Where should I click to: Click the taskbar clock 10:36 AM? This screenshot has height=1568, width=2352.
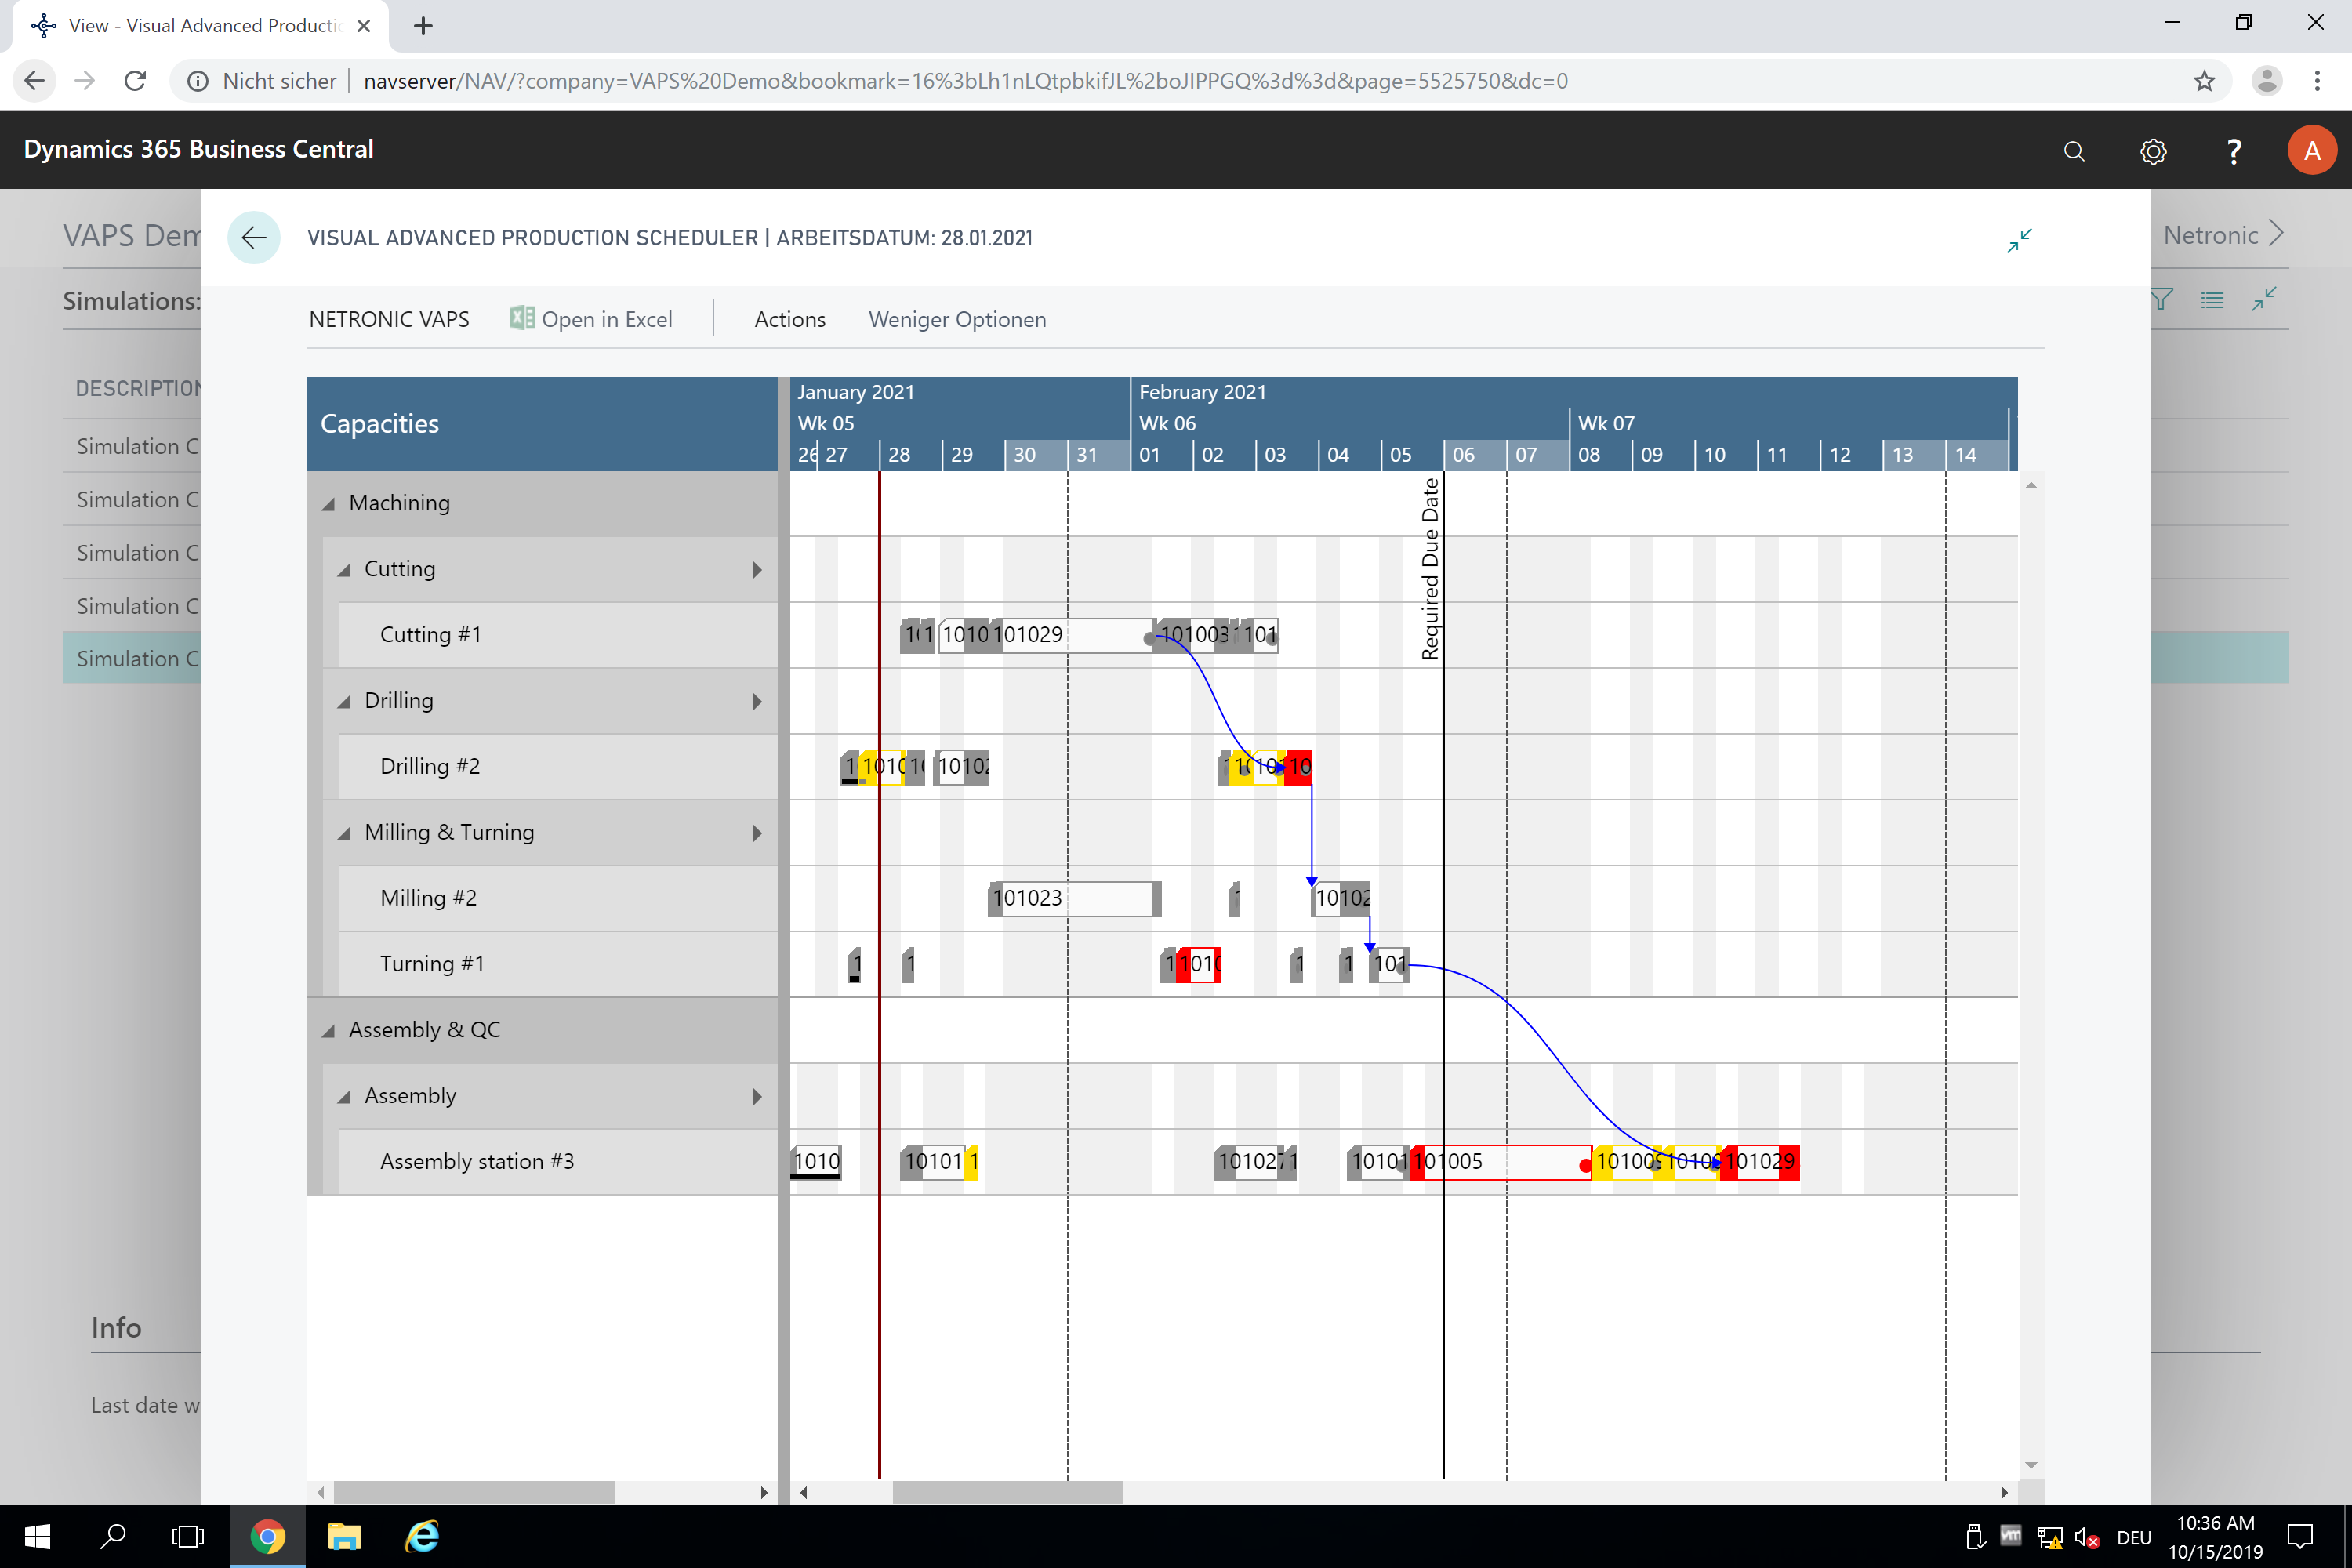(2215, 1523)
